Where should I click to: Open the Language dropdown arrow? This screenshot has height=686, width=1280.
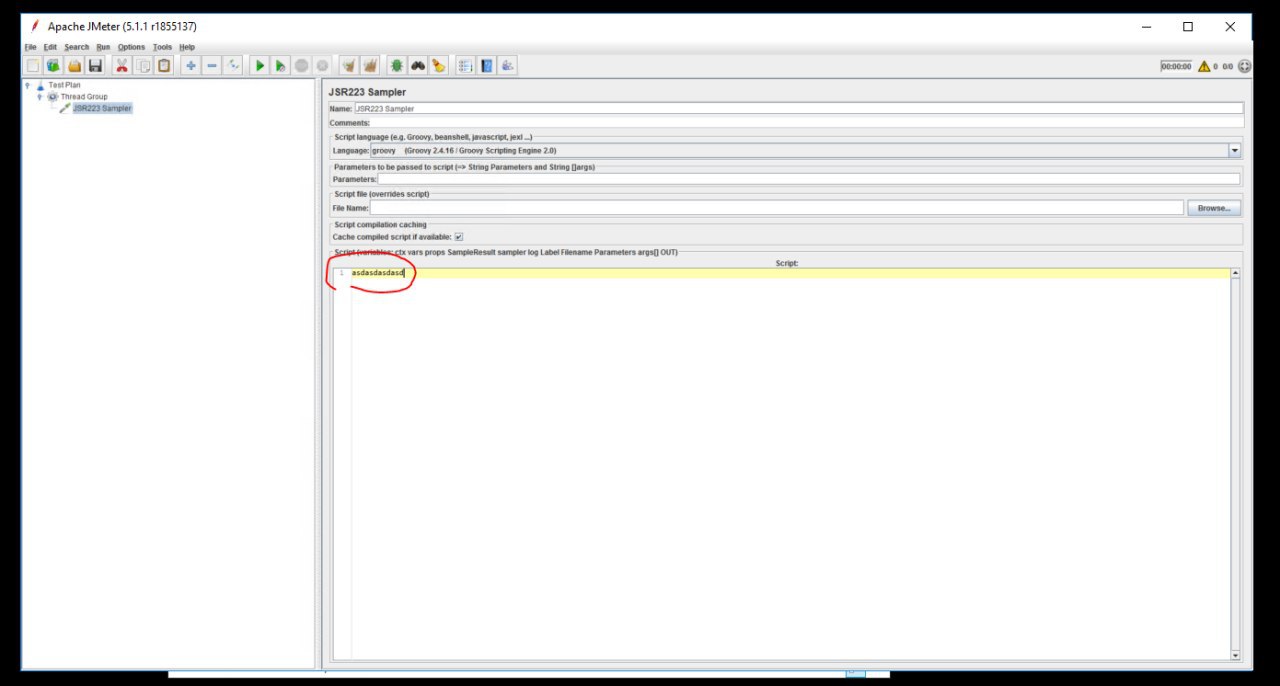pyautogui.click(x=1235, y=150)
